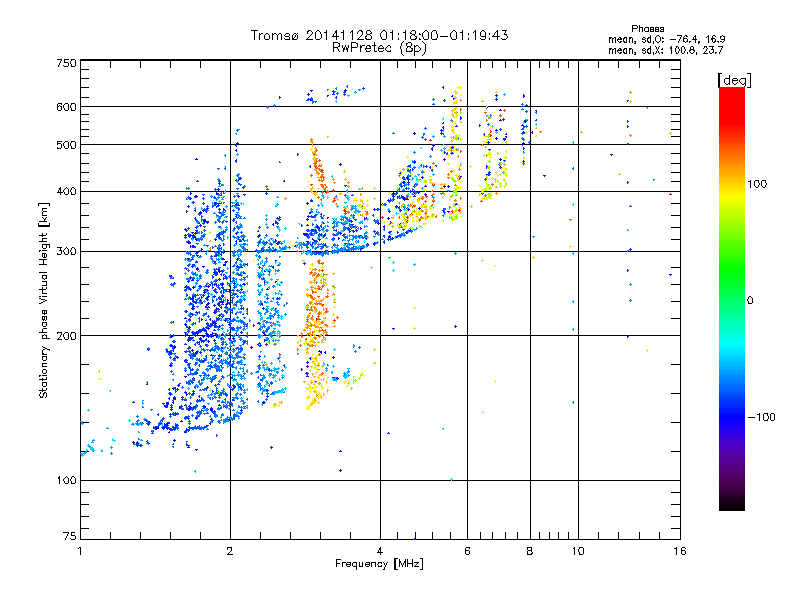Click the x-axis tick label "8"
This screenshot has width=800, height=600.
[x=530, y=551]
